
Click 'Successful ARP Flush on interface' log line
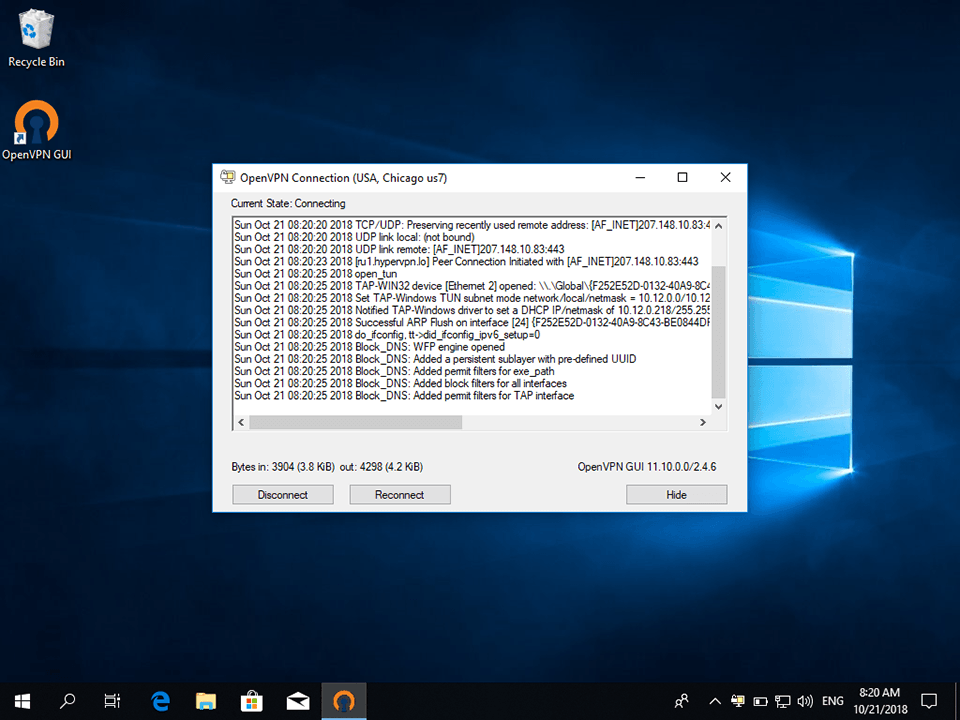coord(472,323)
